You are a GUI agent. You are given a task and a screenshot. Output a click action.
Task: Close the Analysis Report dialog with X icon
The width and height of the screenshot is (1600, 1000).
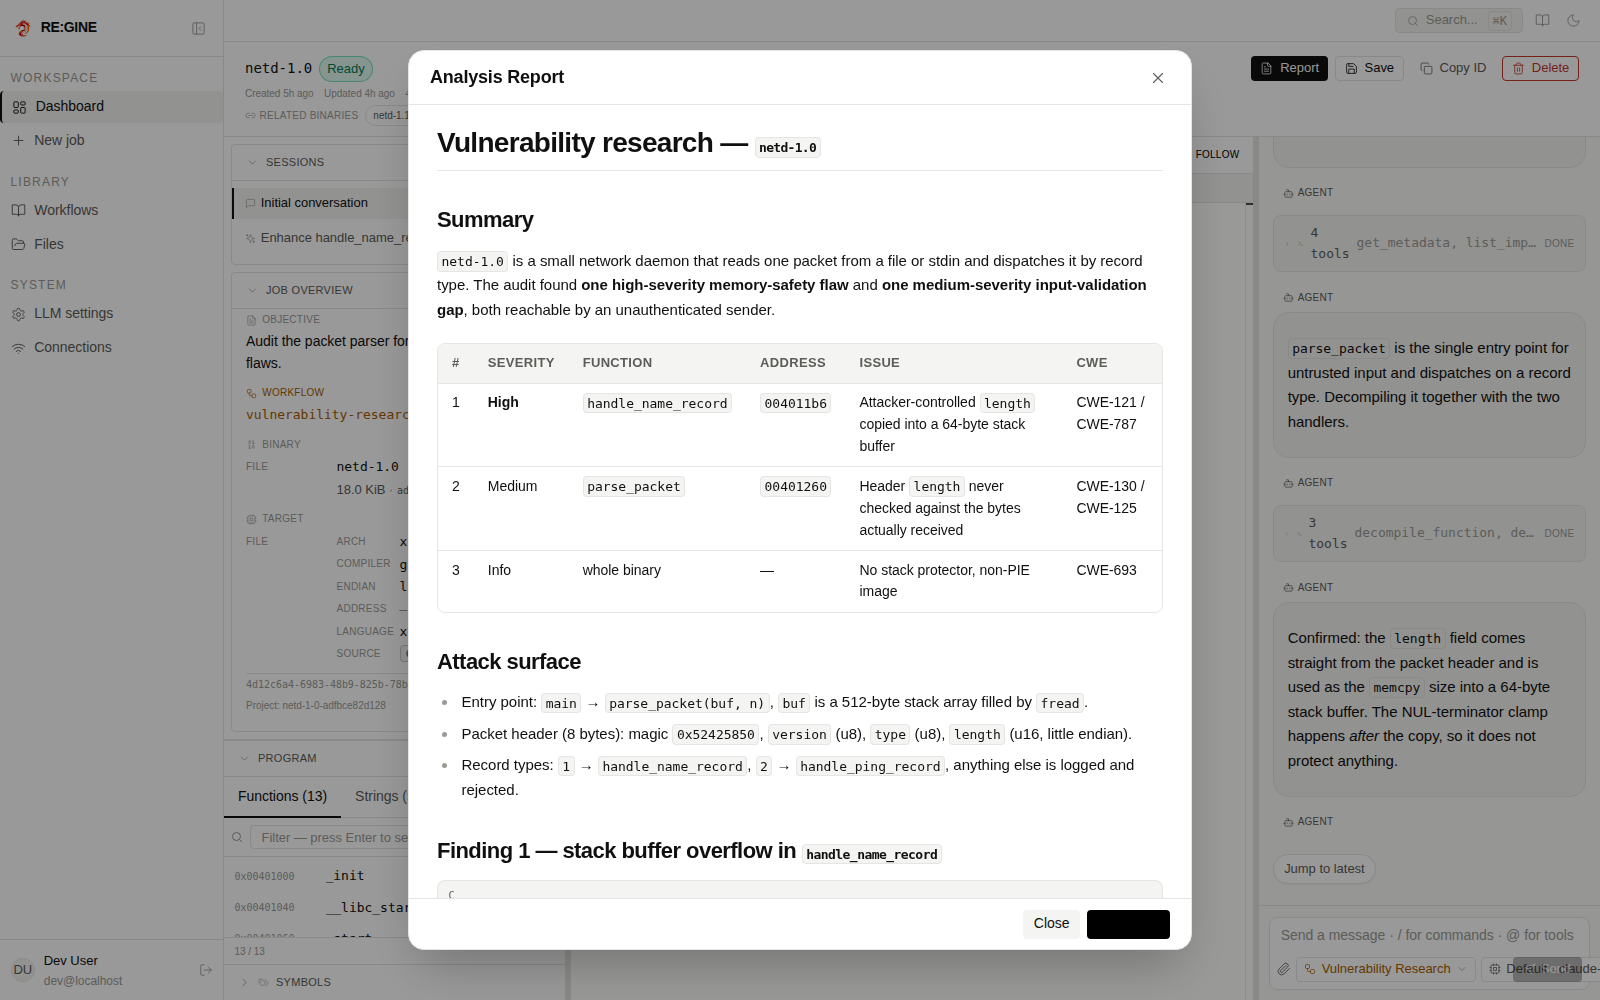[x=1158, y=78]
